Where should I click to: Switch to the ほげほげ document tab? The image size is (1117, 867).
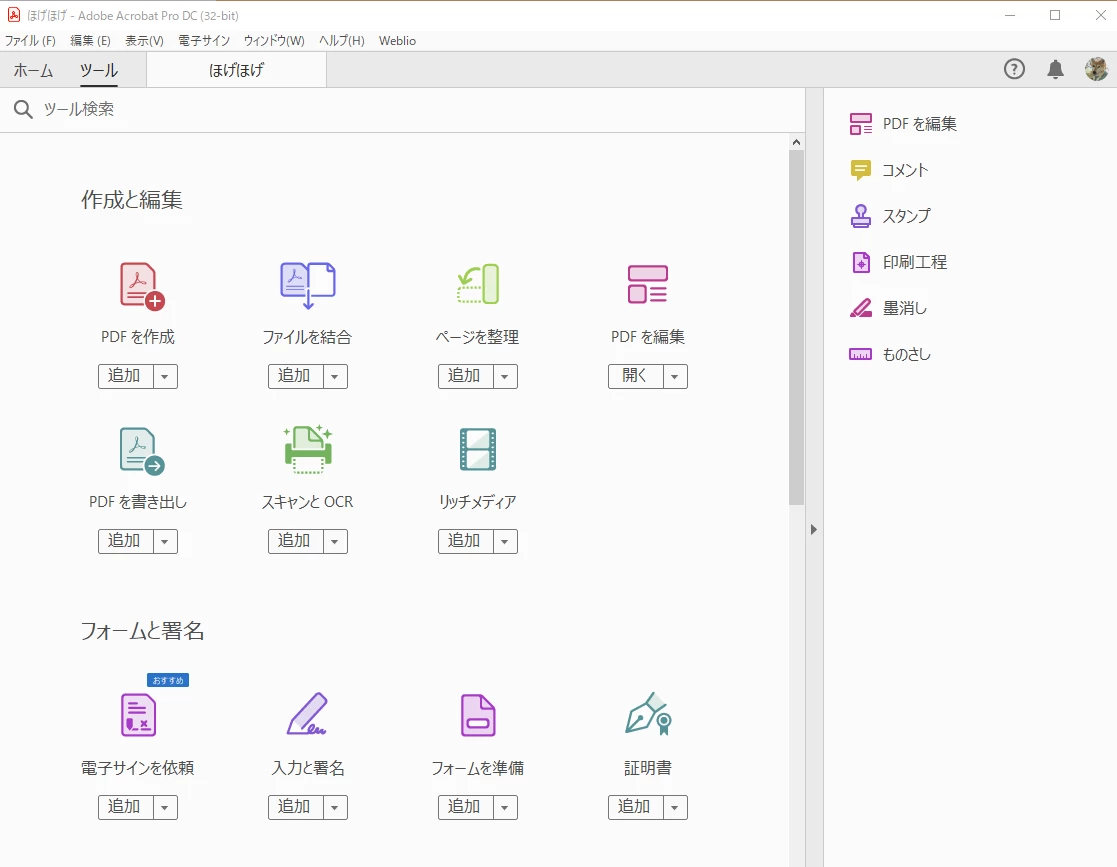(x=237, y=70)
